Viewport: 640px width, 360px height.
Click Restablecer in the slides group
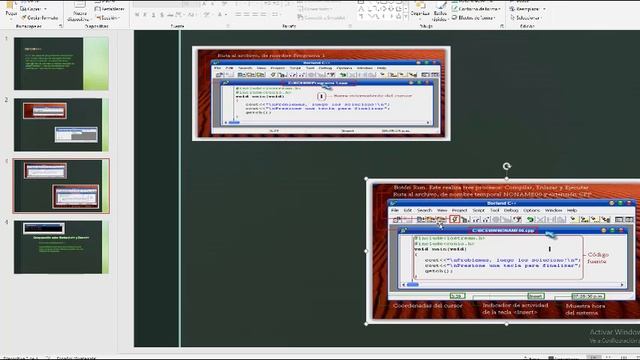pos(109,9)
